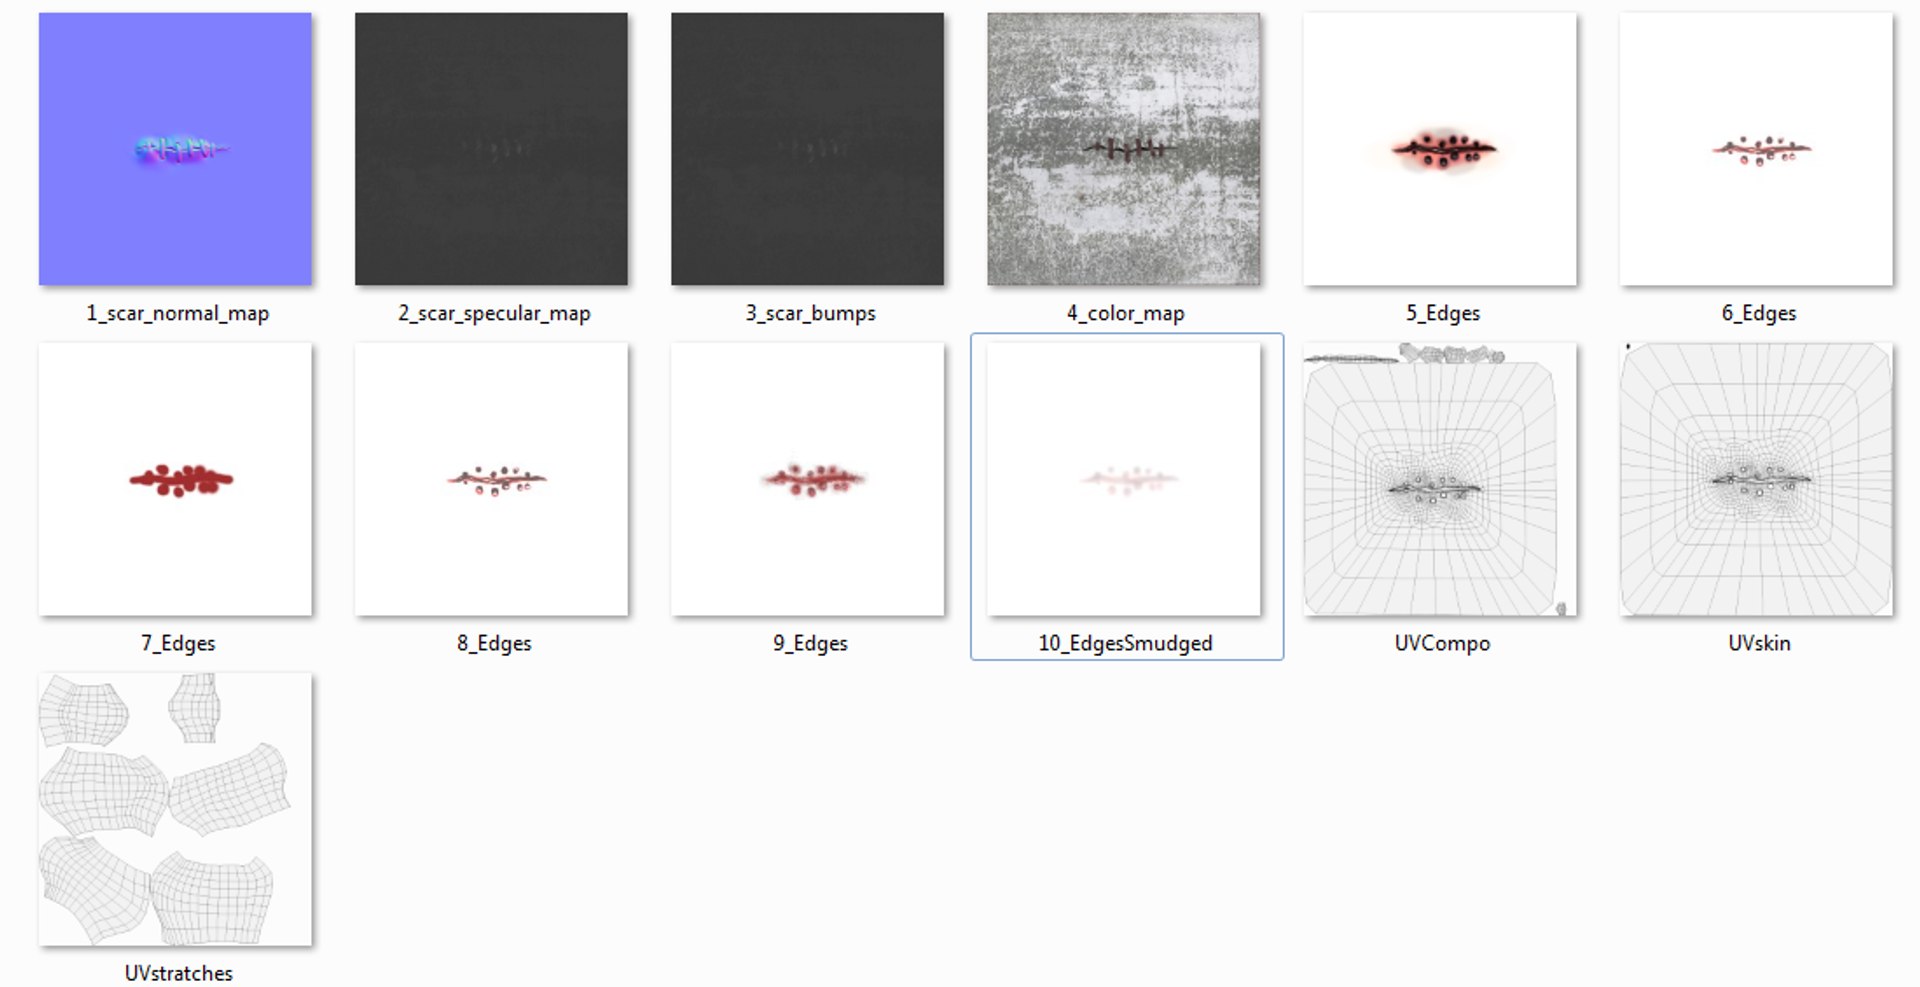The height and width of the screenshot is (987, 1920).
Task: Select the 8_Edges thumbnail image
Action: tap(491, 479)
